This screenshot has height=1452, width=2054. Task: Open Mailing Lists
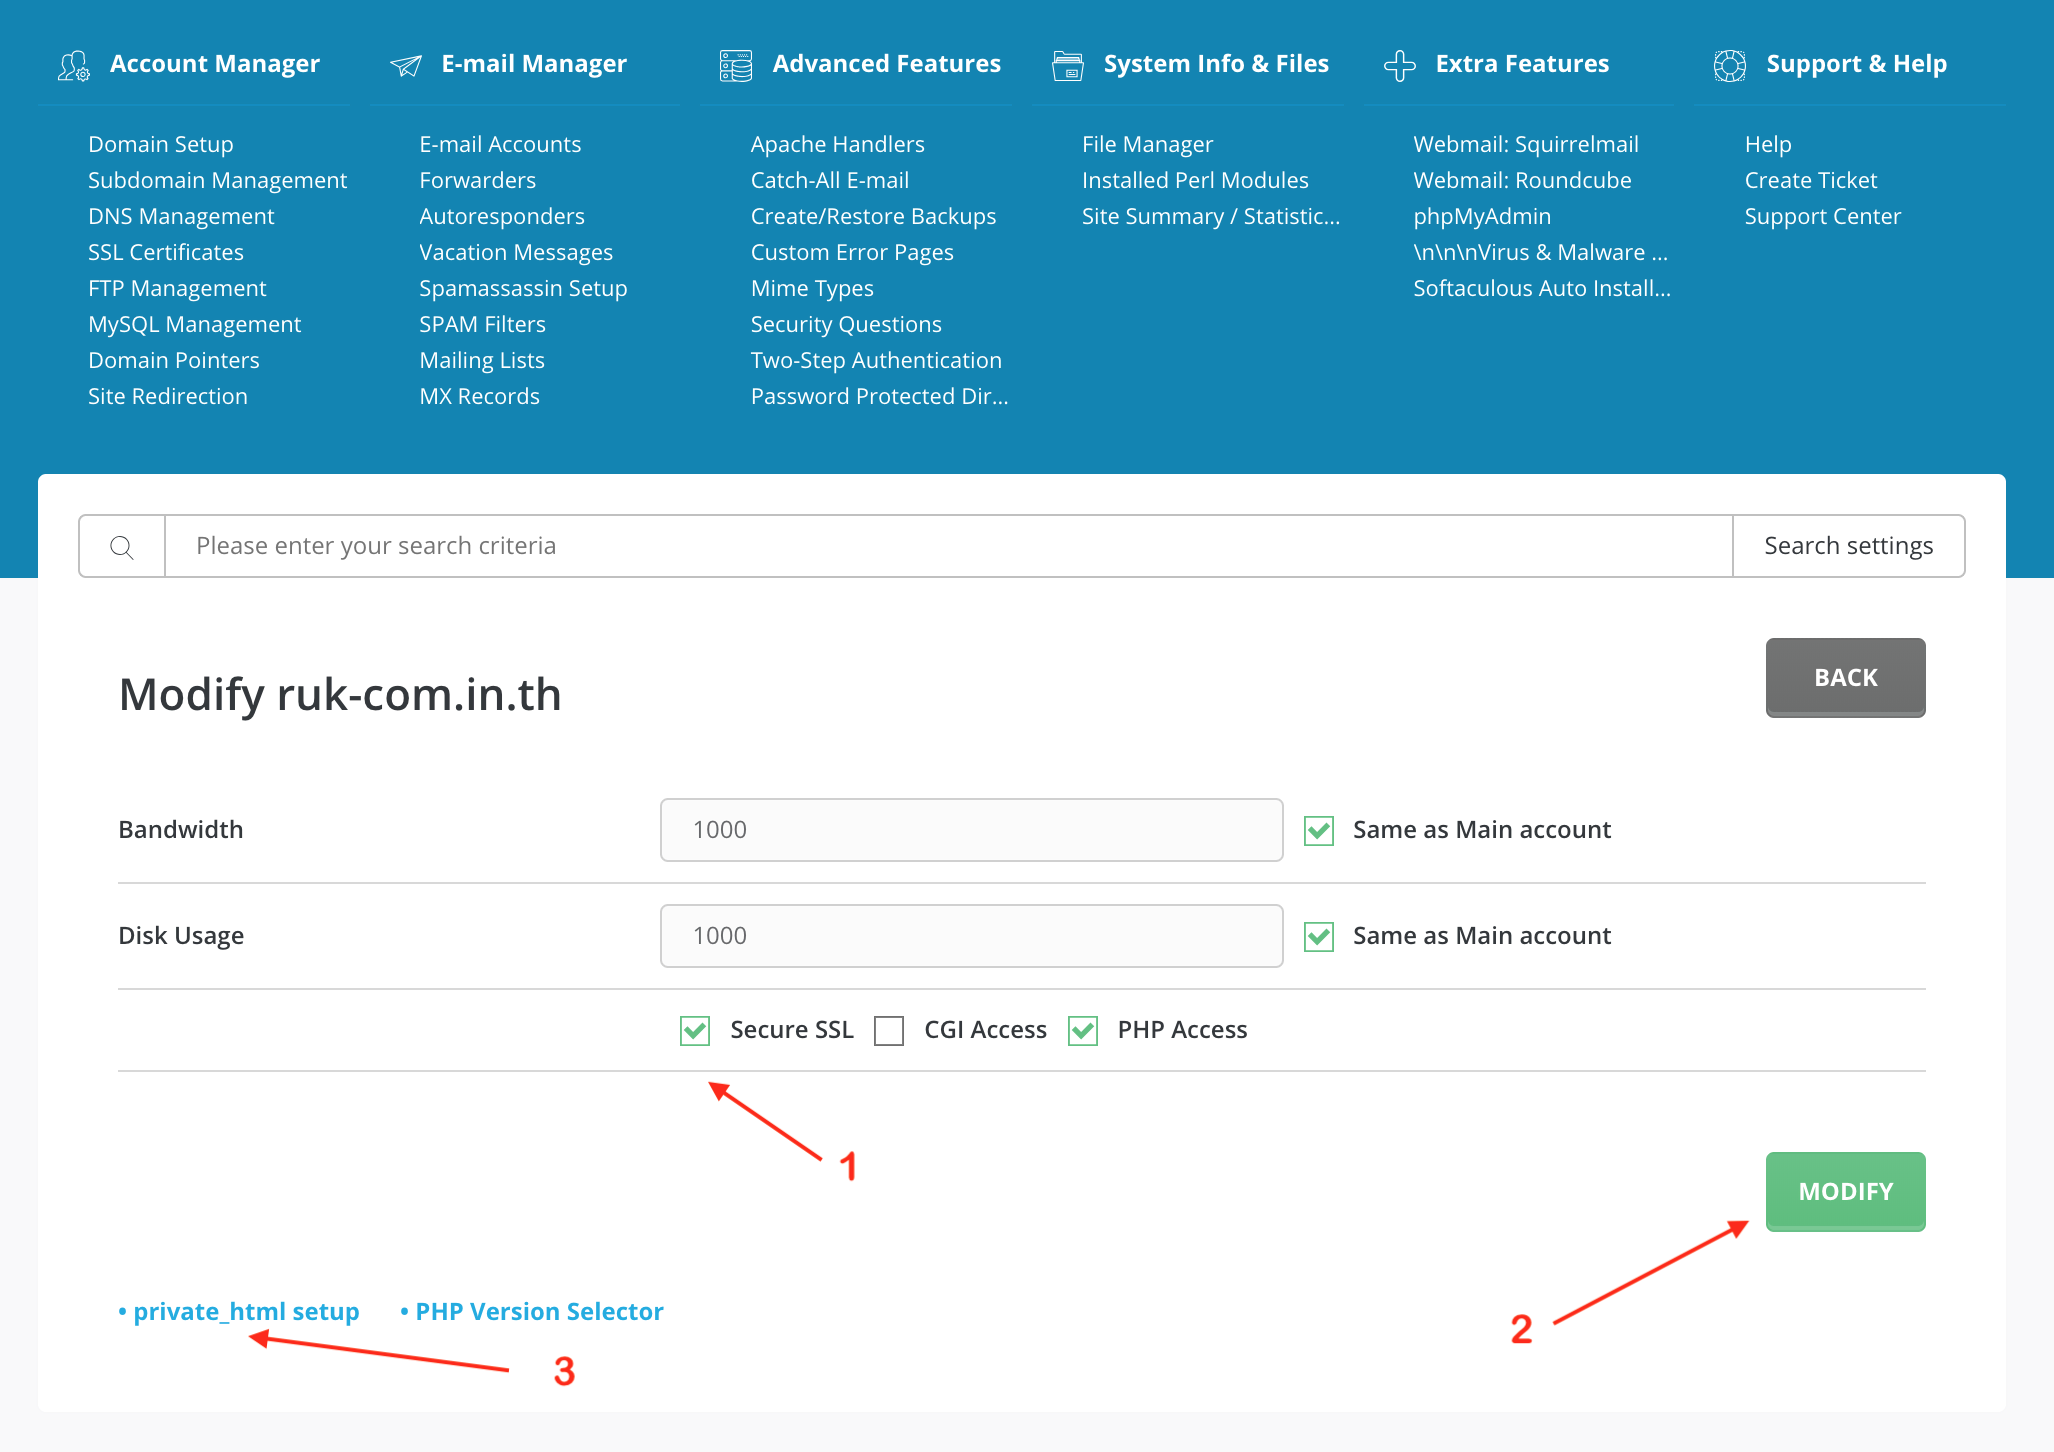click(x=482, y=360)
